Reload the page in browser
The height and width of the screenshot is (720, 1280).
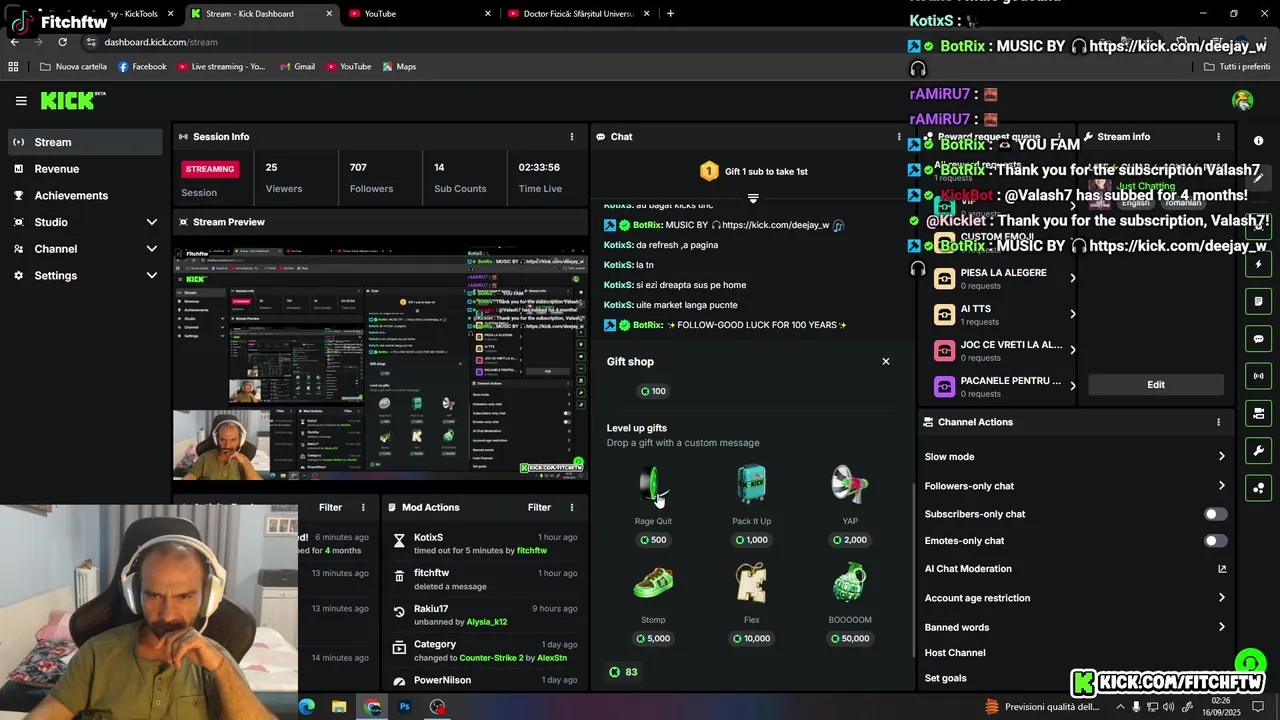(x=62, y=42)
